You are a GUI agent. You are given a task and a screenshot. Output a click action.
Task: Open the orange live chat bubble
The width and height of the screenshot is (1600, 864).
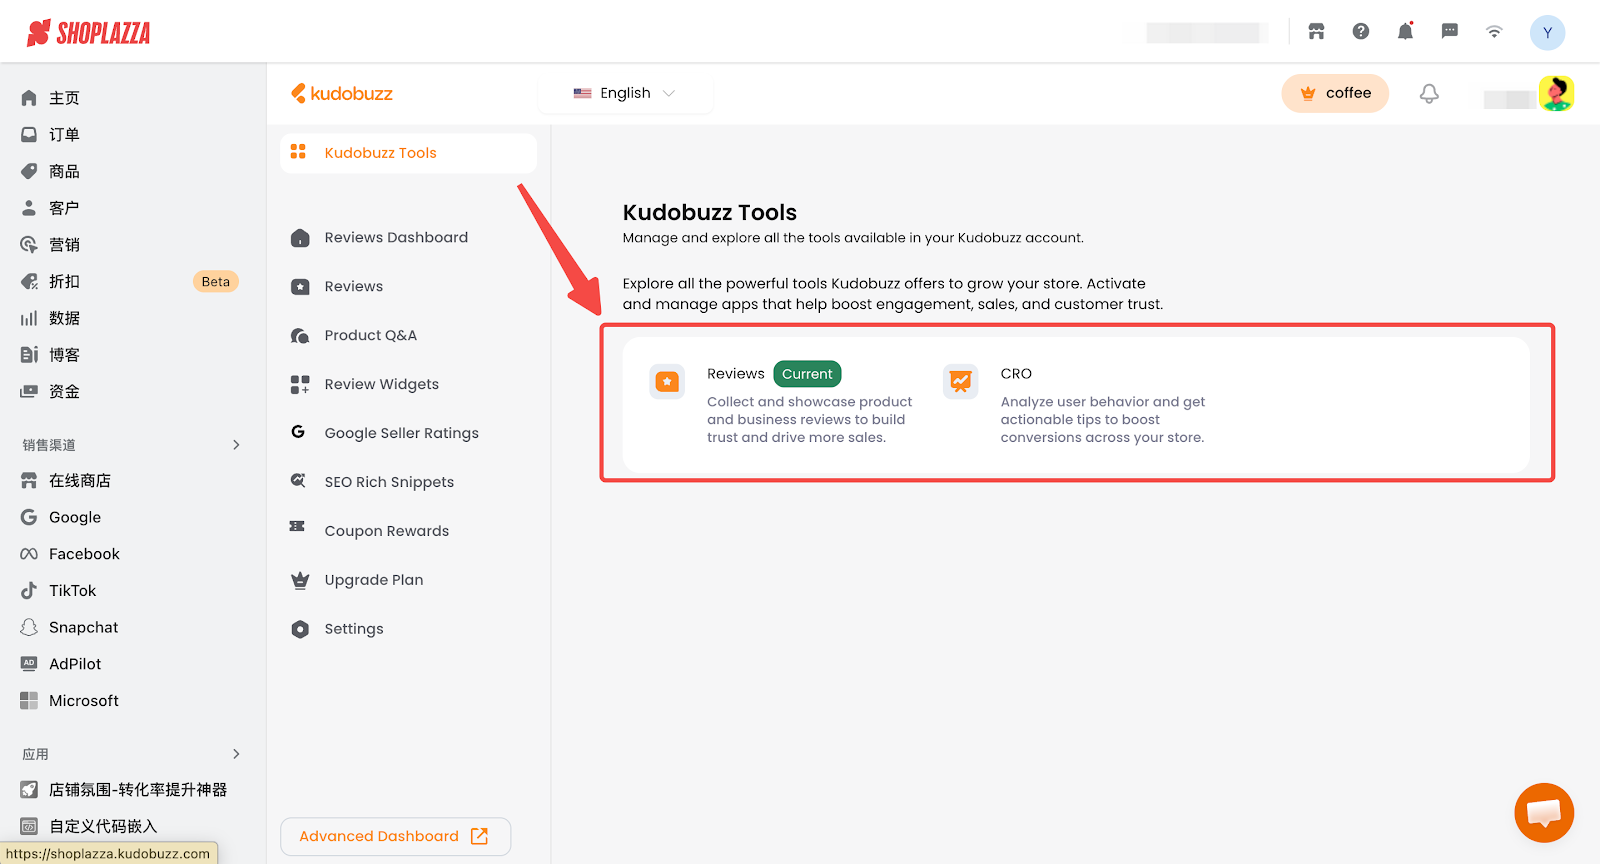tap(1543, 812)
